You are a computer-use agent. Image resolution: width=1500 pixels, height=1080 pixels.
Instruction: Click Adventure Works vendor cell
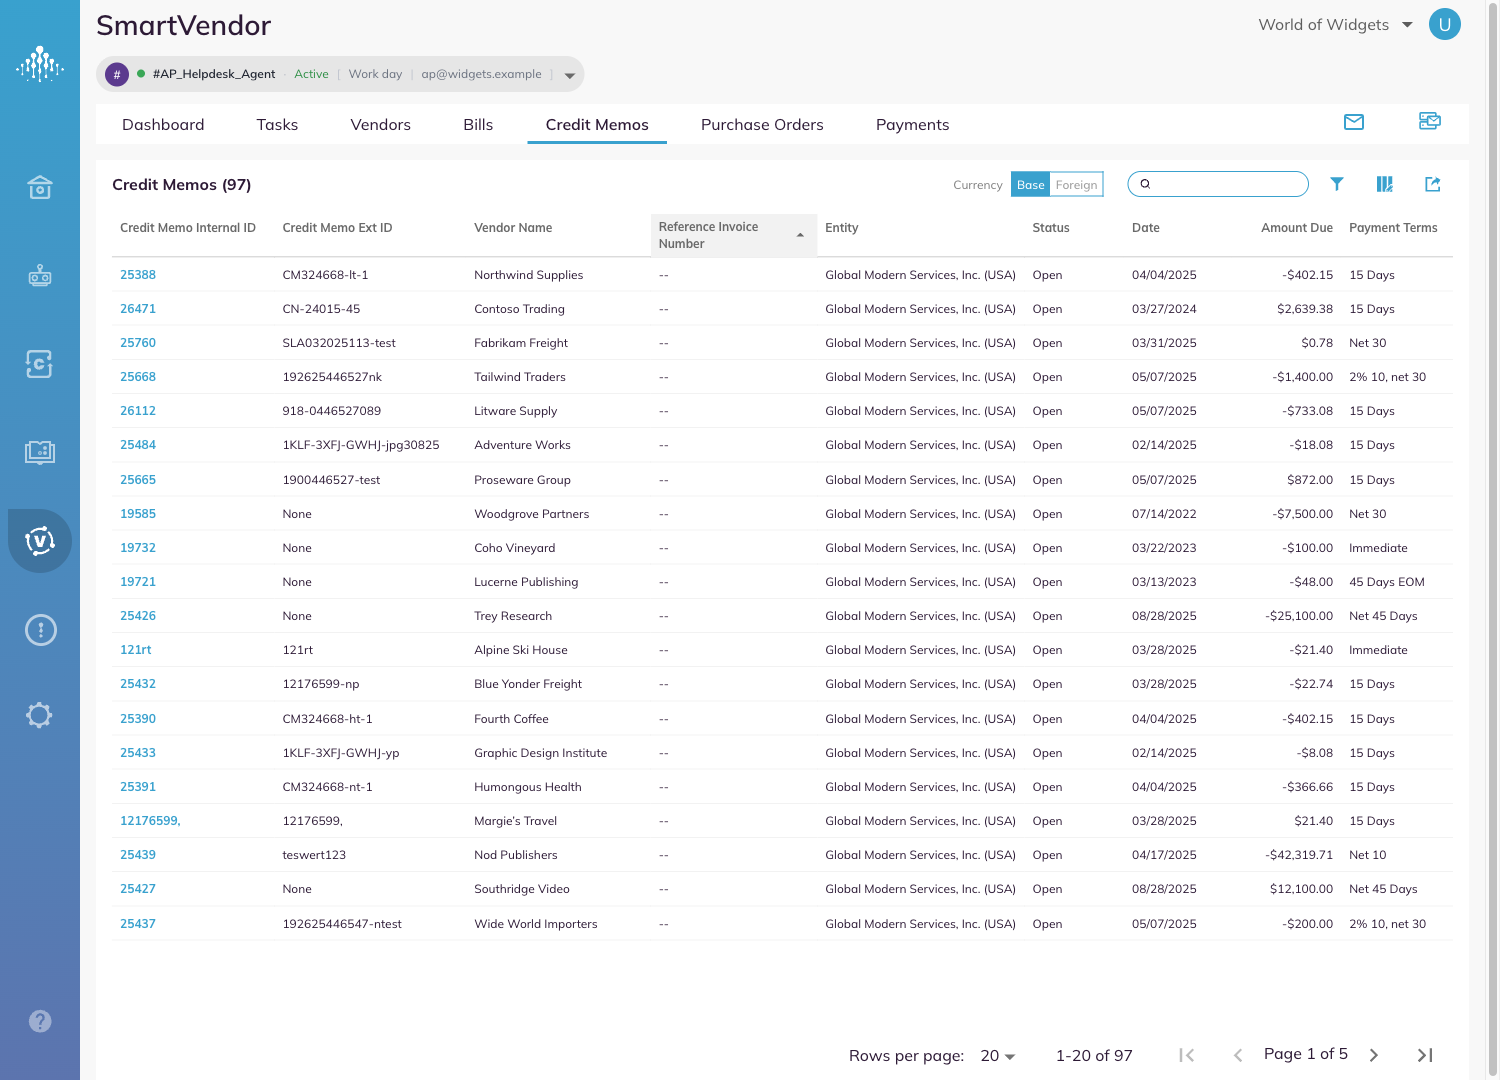click(x=522, y=445)
